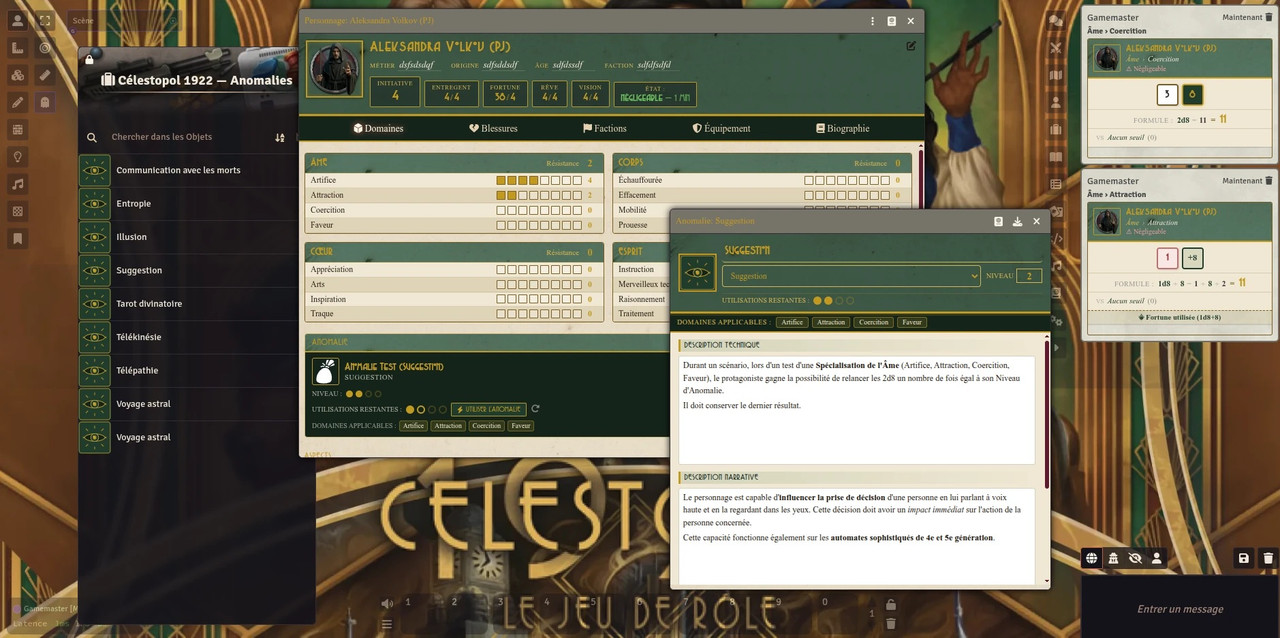This screenshot has width=1280, height=638.
Task: Click the Utiliser l'anomalie button
Action: click(488, 409)
